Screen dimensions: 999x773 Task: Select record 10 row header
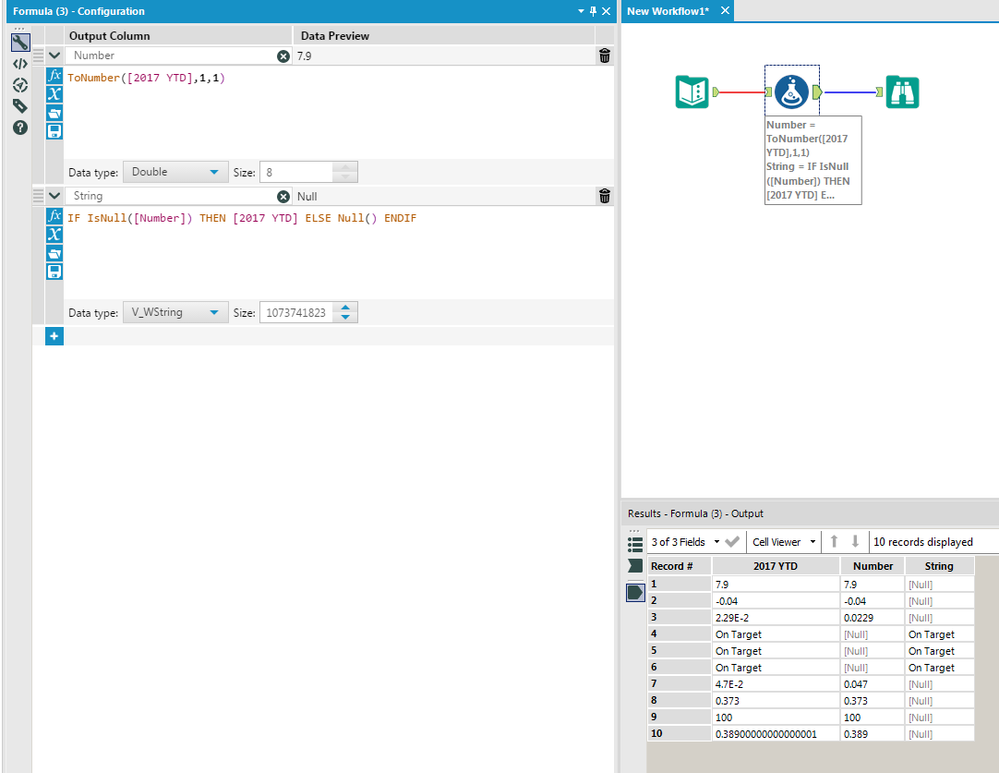[679, 733]
